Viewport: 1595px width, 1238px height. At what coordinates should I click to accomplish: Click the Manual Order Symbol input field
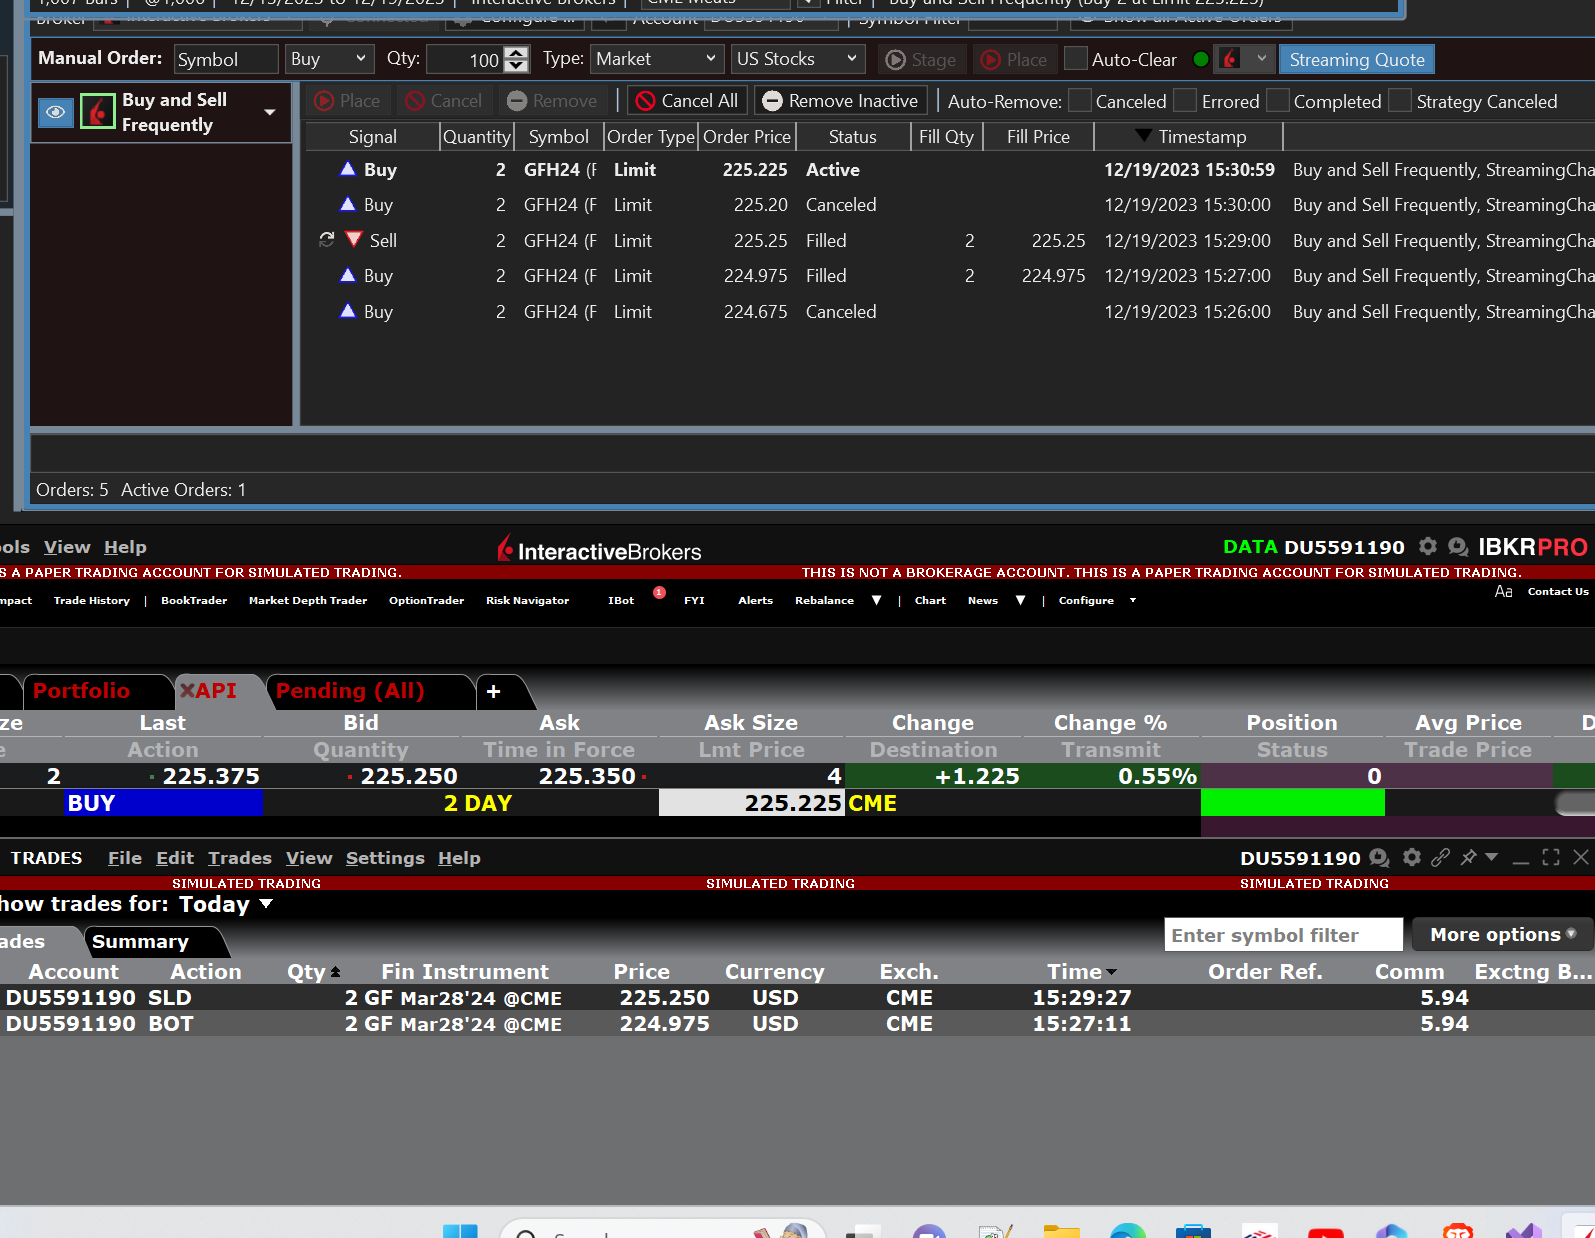226,59
